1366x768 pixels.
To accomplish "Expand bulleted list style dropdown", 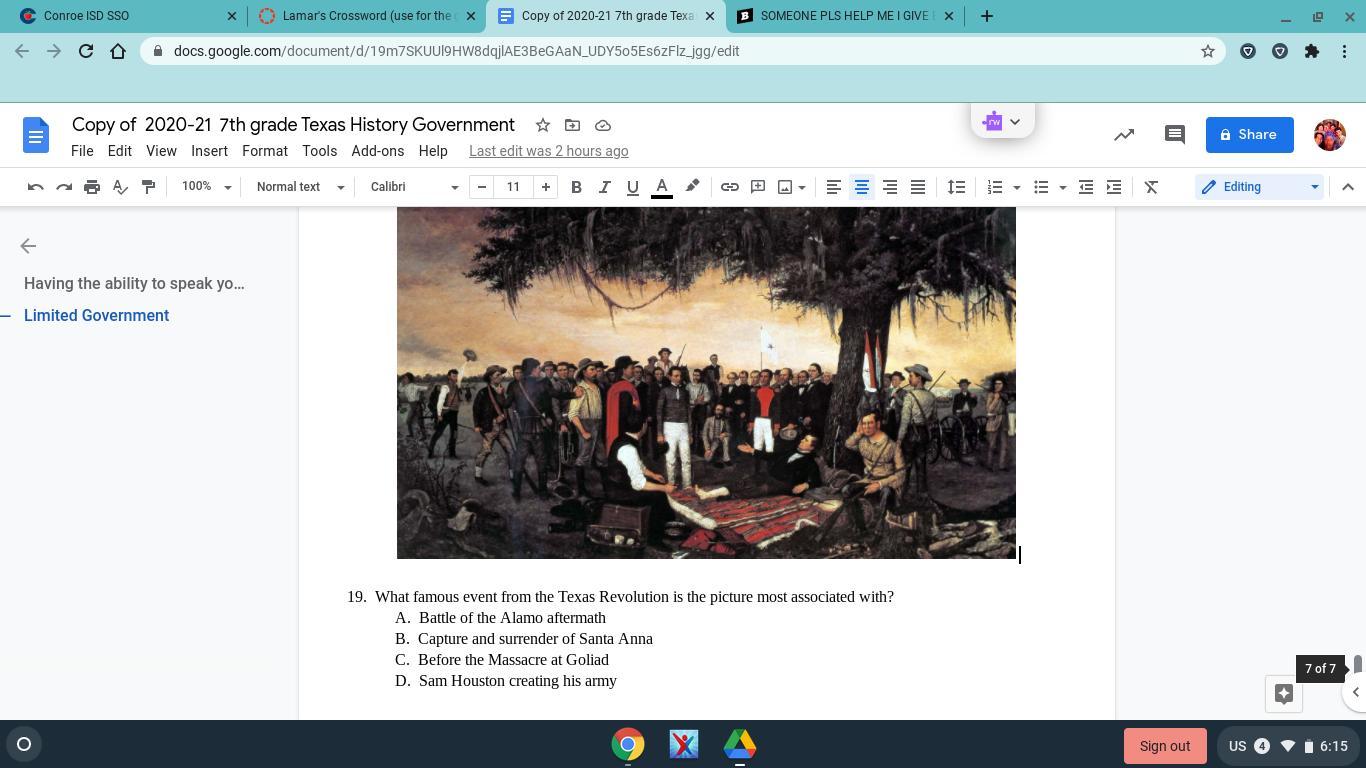I will pos(1062,187).
